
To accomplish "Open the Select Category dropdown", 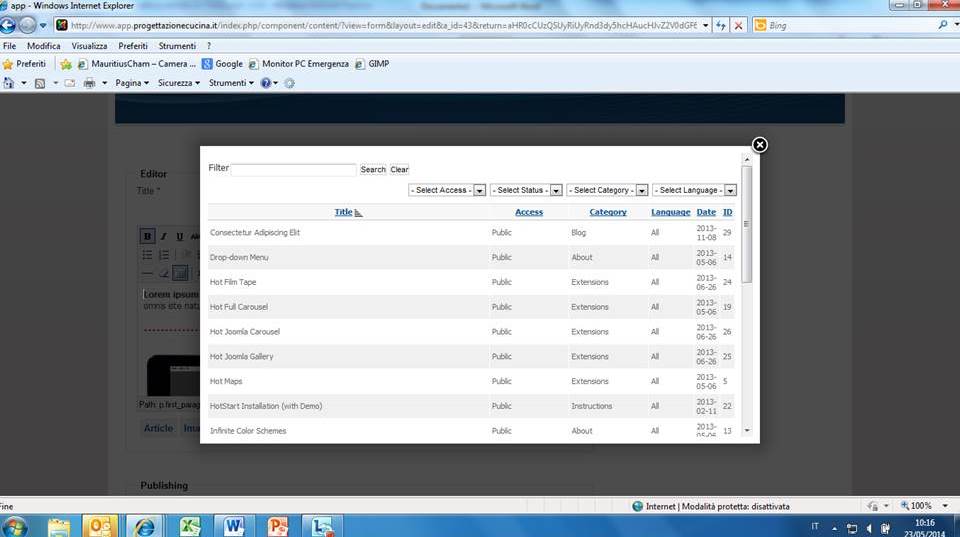I will point(607,190).
